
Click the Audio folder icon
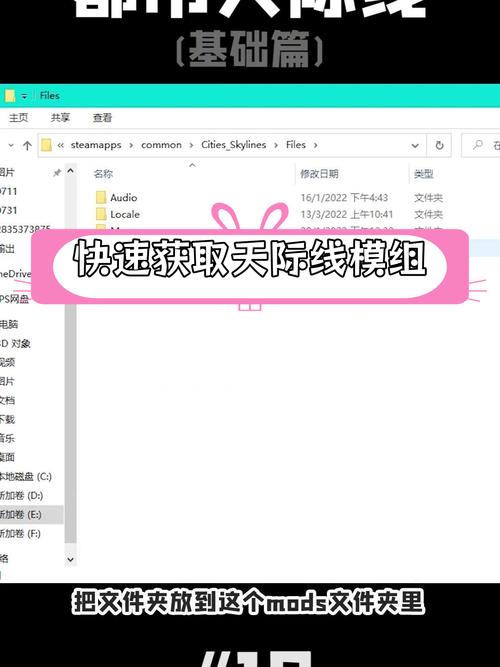(x=101, y=197)
